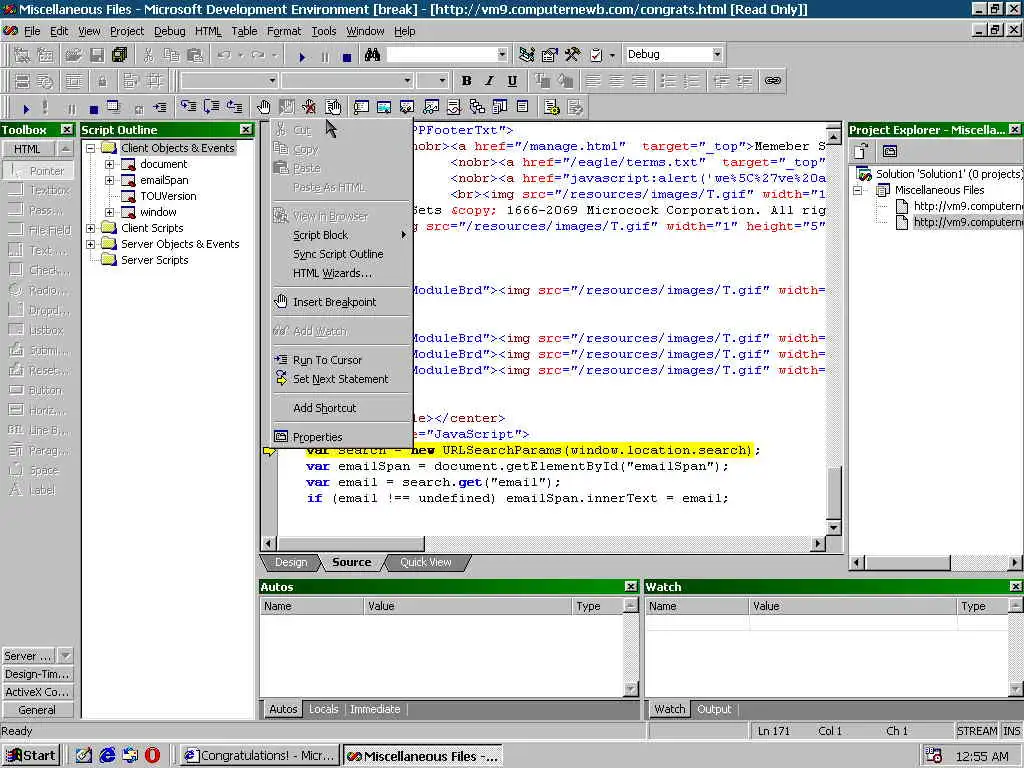Open the Toolbox hammer-and-wrench icon
The height and width of the screenshot is (768, 1024).
(x=572, y=55)
